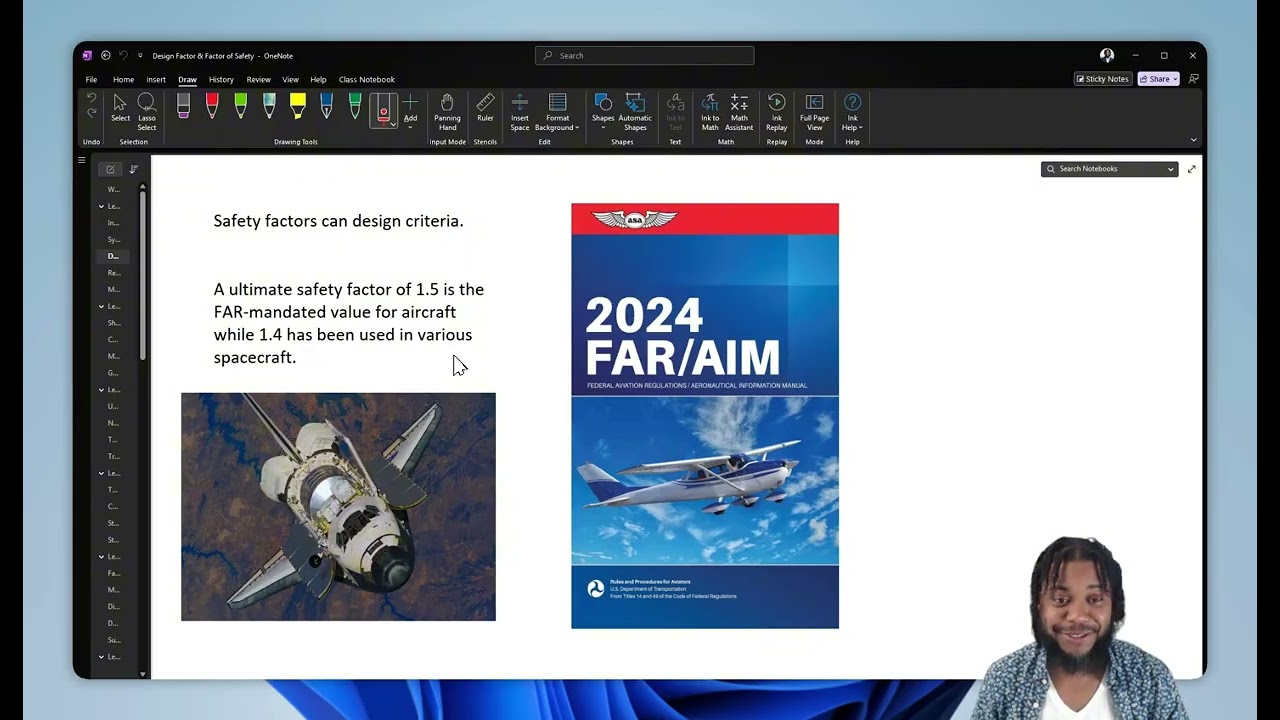Switch to Full Page View

click(x=814, y=111)
